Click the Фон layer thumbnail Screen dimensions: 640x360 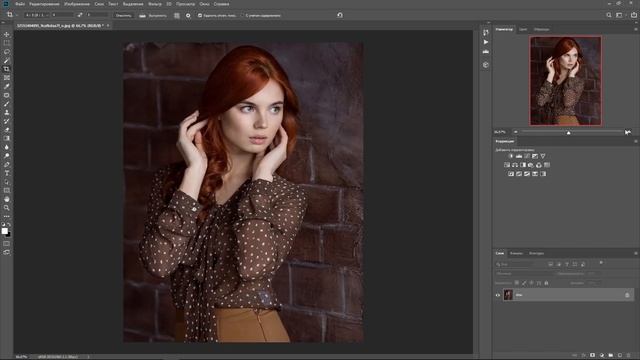(508, 295)
